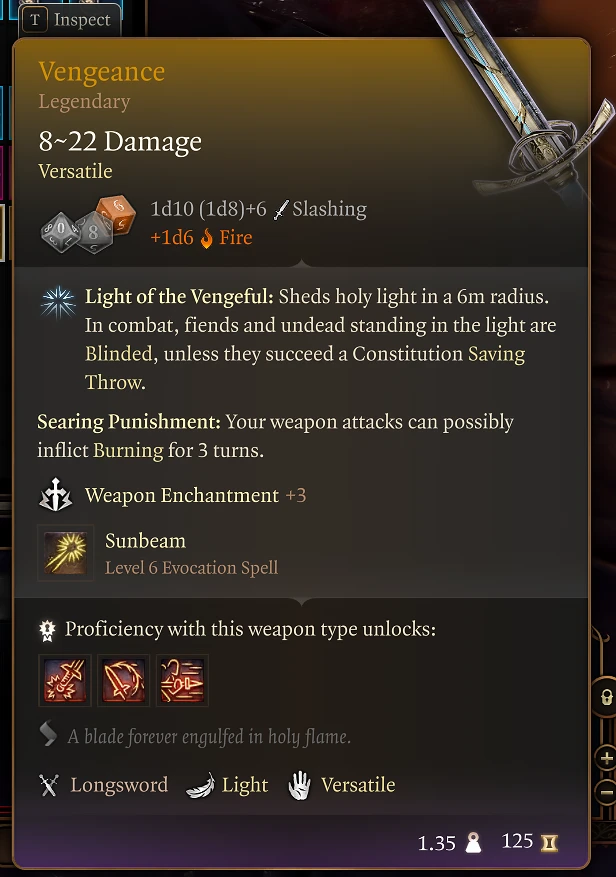616x877 pixels.
Task: Click the Longsword crossed-swords icon
Action: (x=49, y=785)
